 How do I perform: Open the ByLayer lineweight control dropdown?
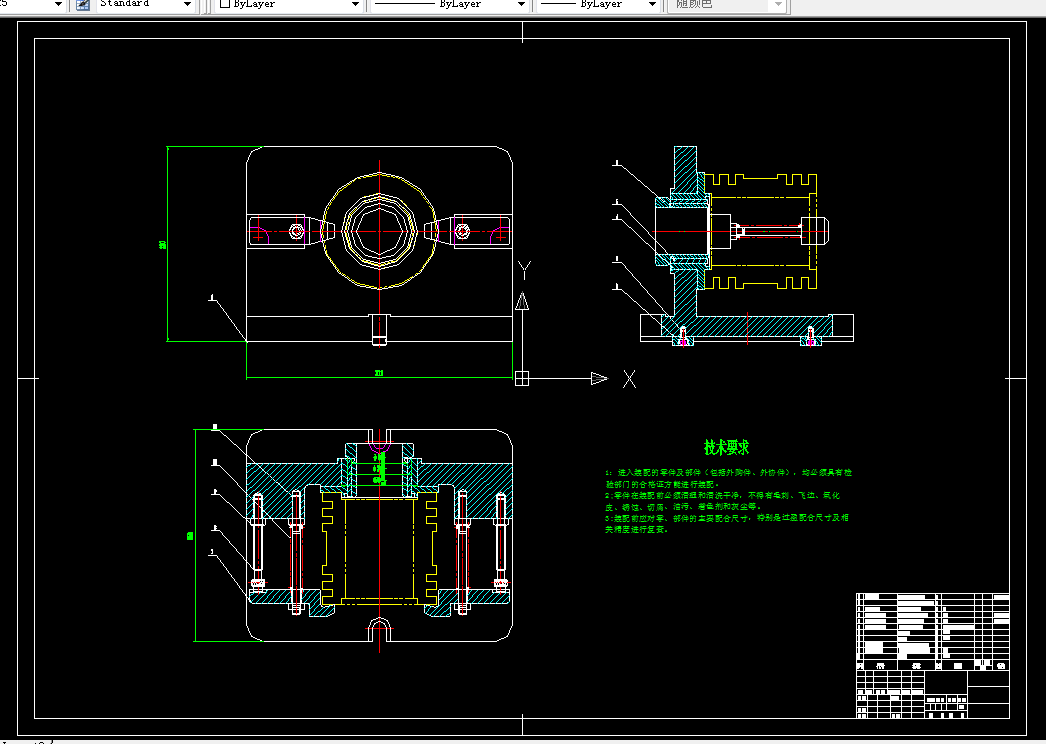pos(652,5)
